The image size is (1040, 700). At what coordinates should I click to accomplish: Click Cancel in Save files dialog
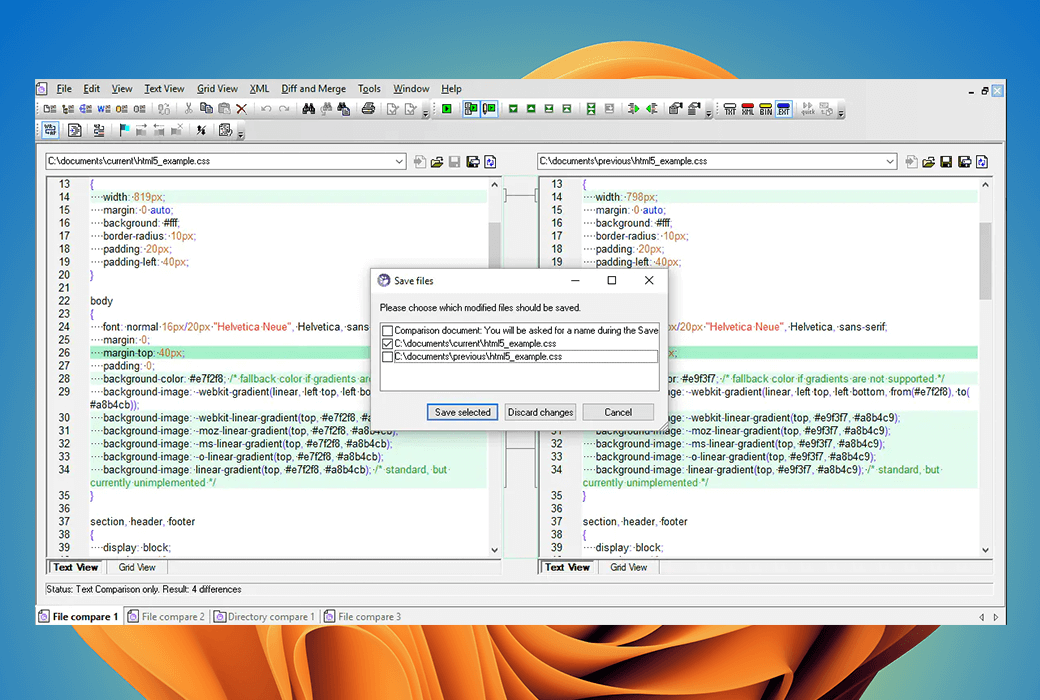coord(618,412)
